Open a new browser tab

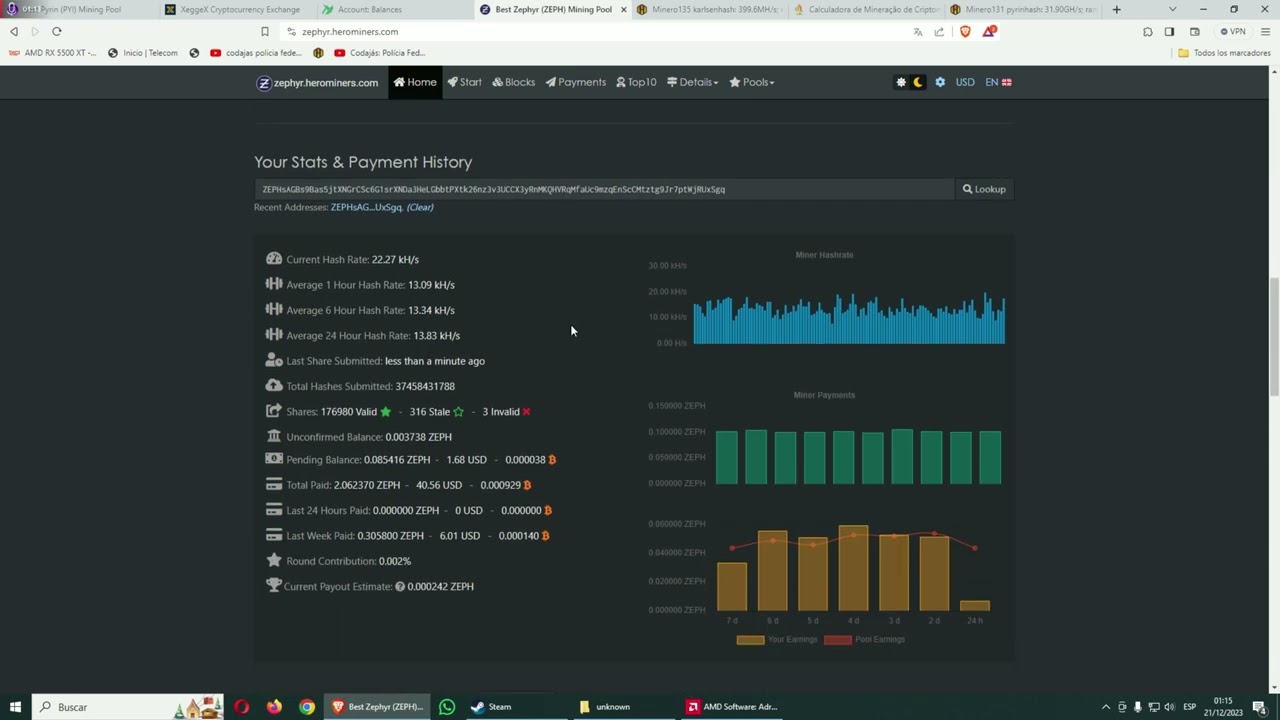tap(1116, 10)
